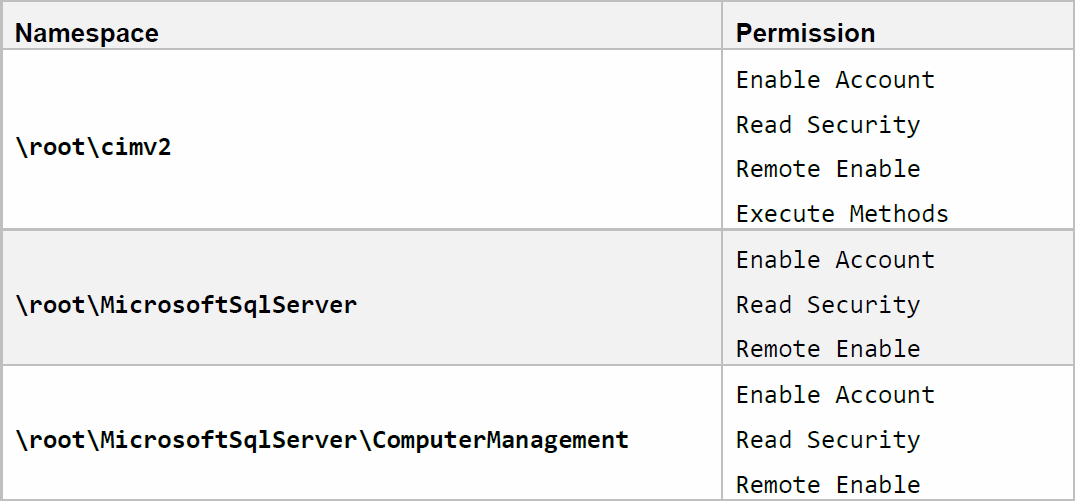
Task: Click the word Methods in Execute Methods
Action: [x=899, y=214]
